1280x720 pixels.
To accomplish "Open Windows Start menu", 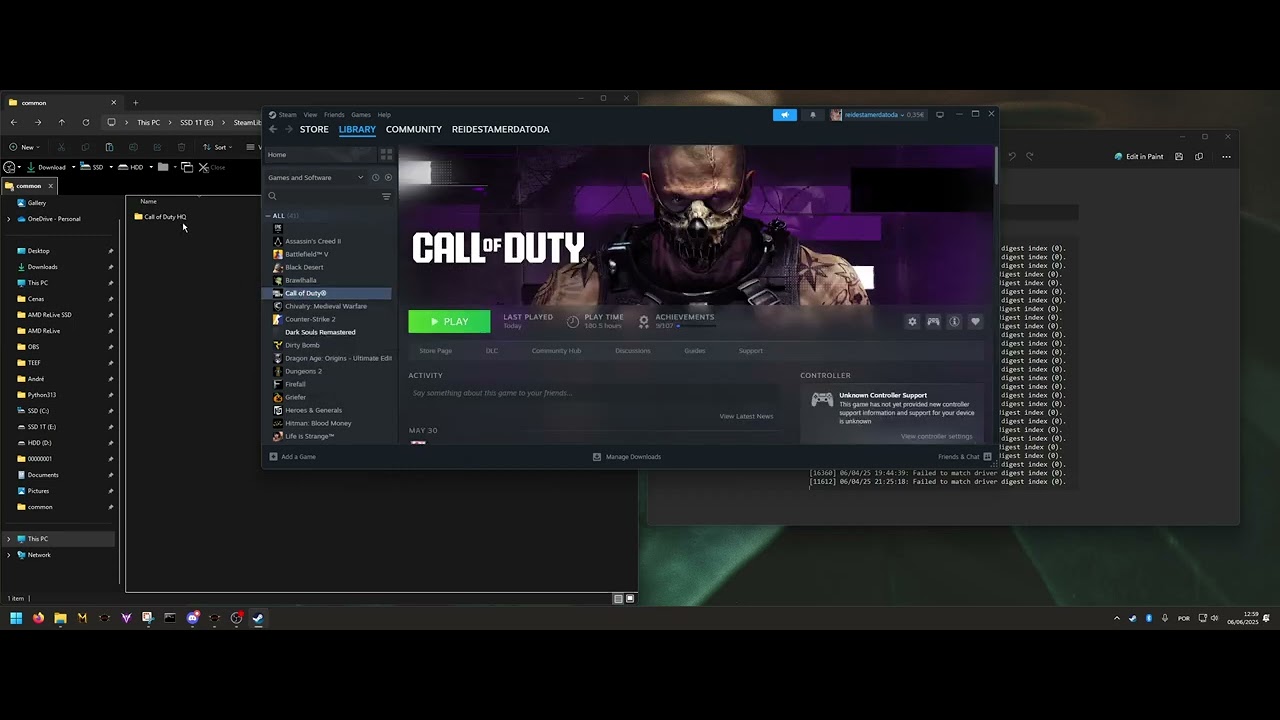I will (16, 618).
